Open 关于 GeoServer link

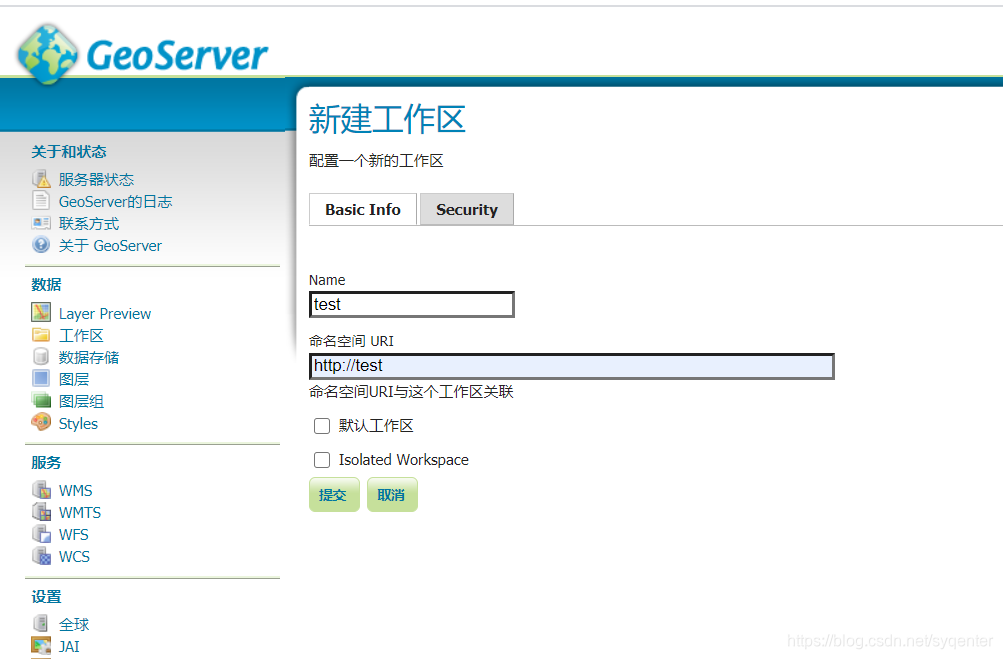tap(110, 246)
